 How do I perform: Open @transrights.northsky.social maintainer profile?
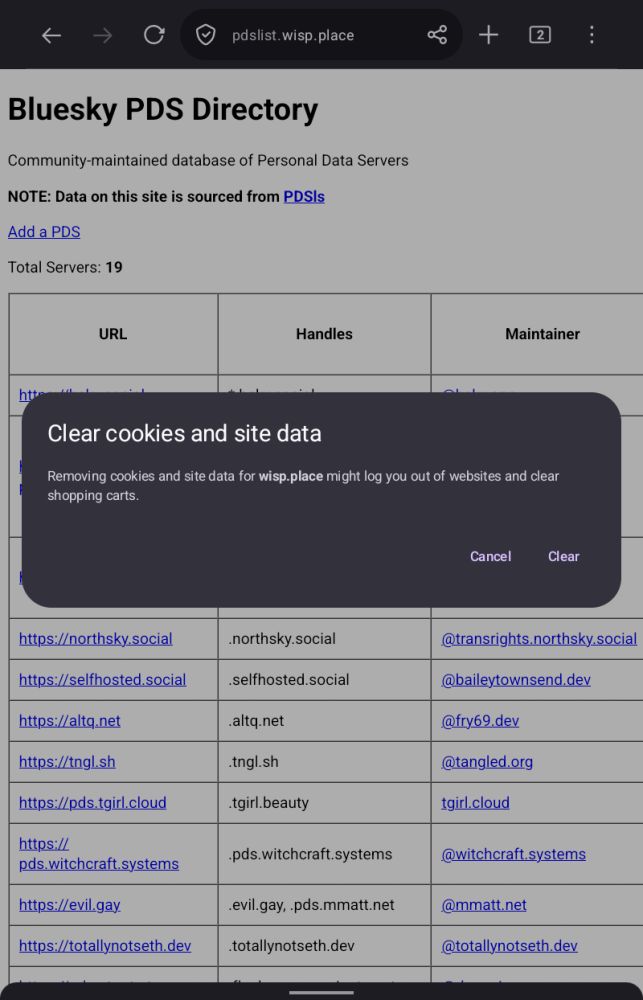pyautogui.click(x=539, y=638)
